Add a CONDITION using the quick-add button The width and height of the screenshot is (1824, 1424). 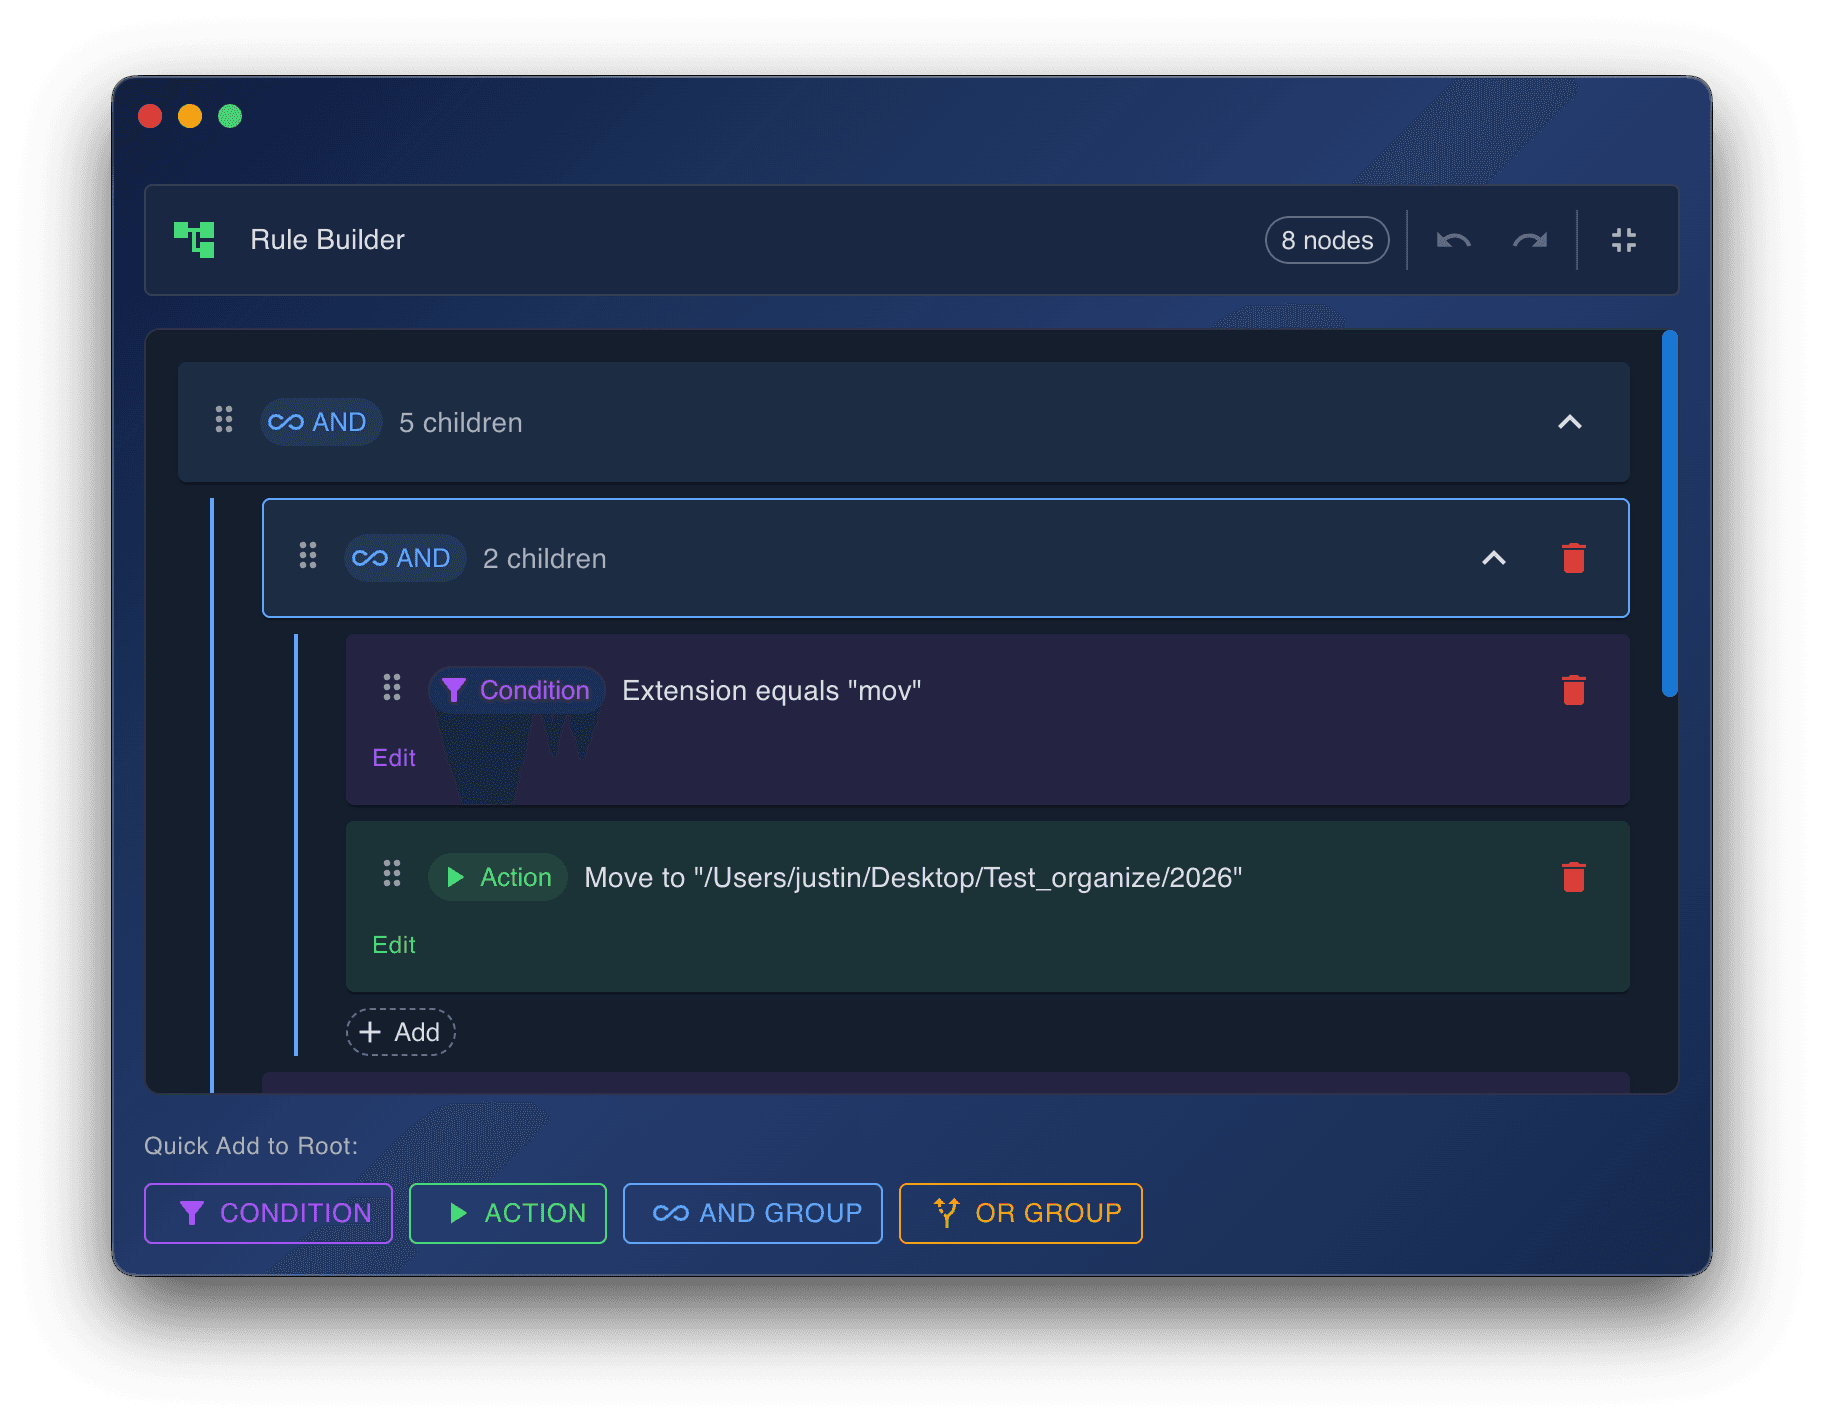[268, 1213]
